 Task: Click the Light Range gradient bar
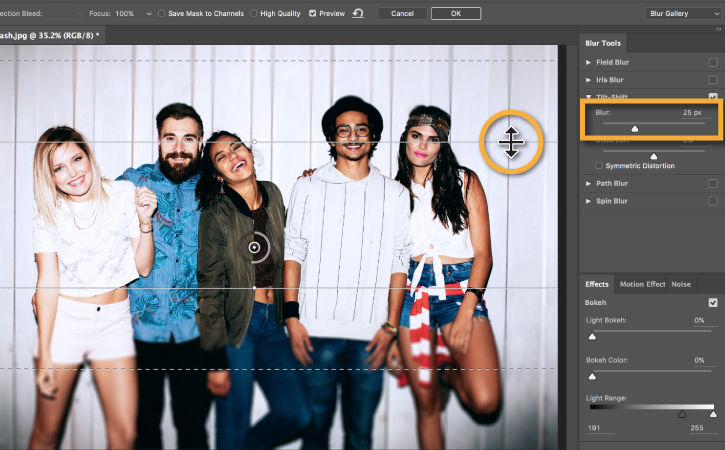click(x=652, y=407)
